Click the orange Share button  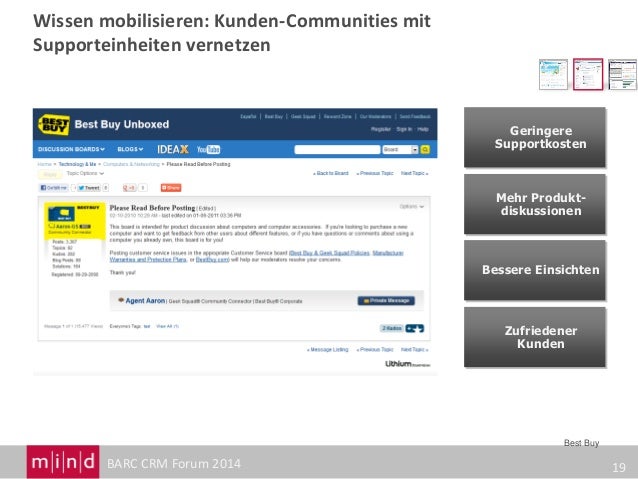(171, 188)
